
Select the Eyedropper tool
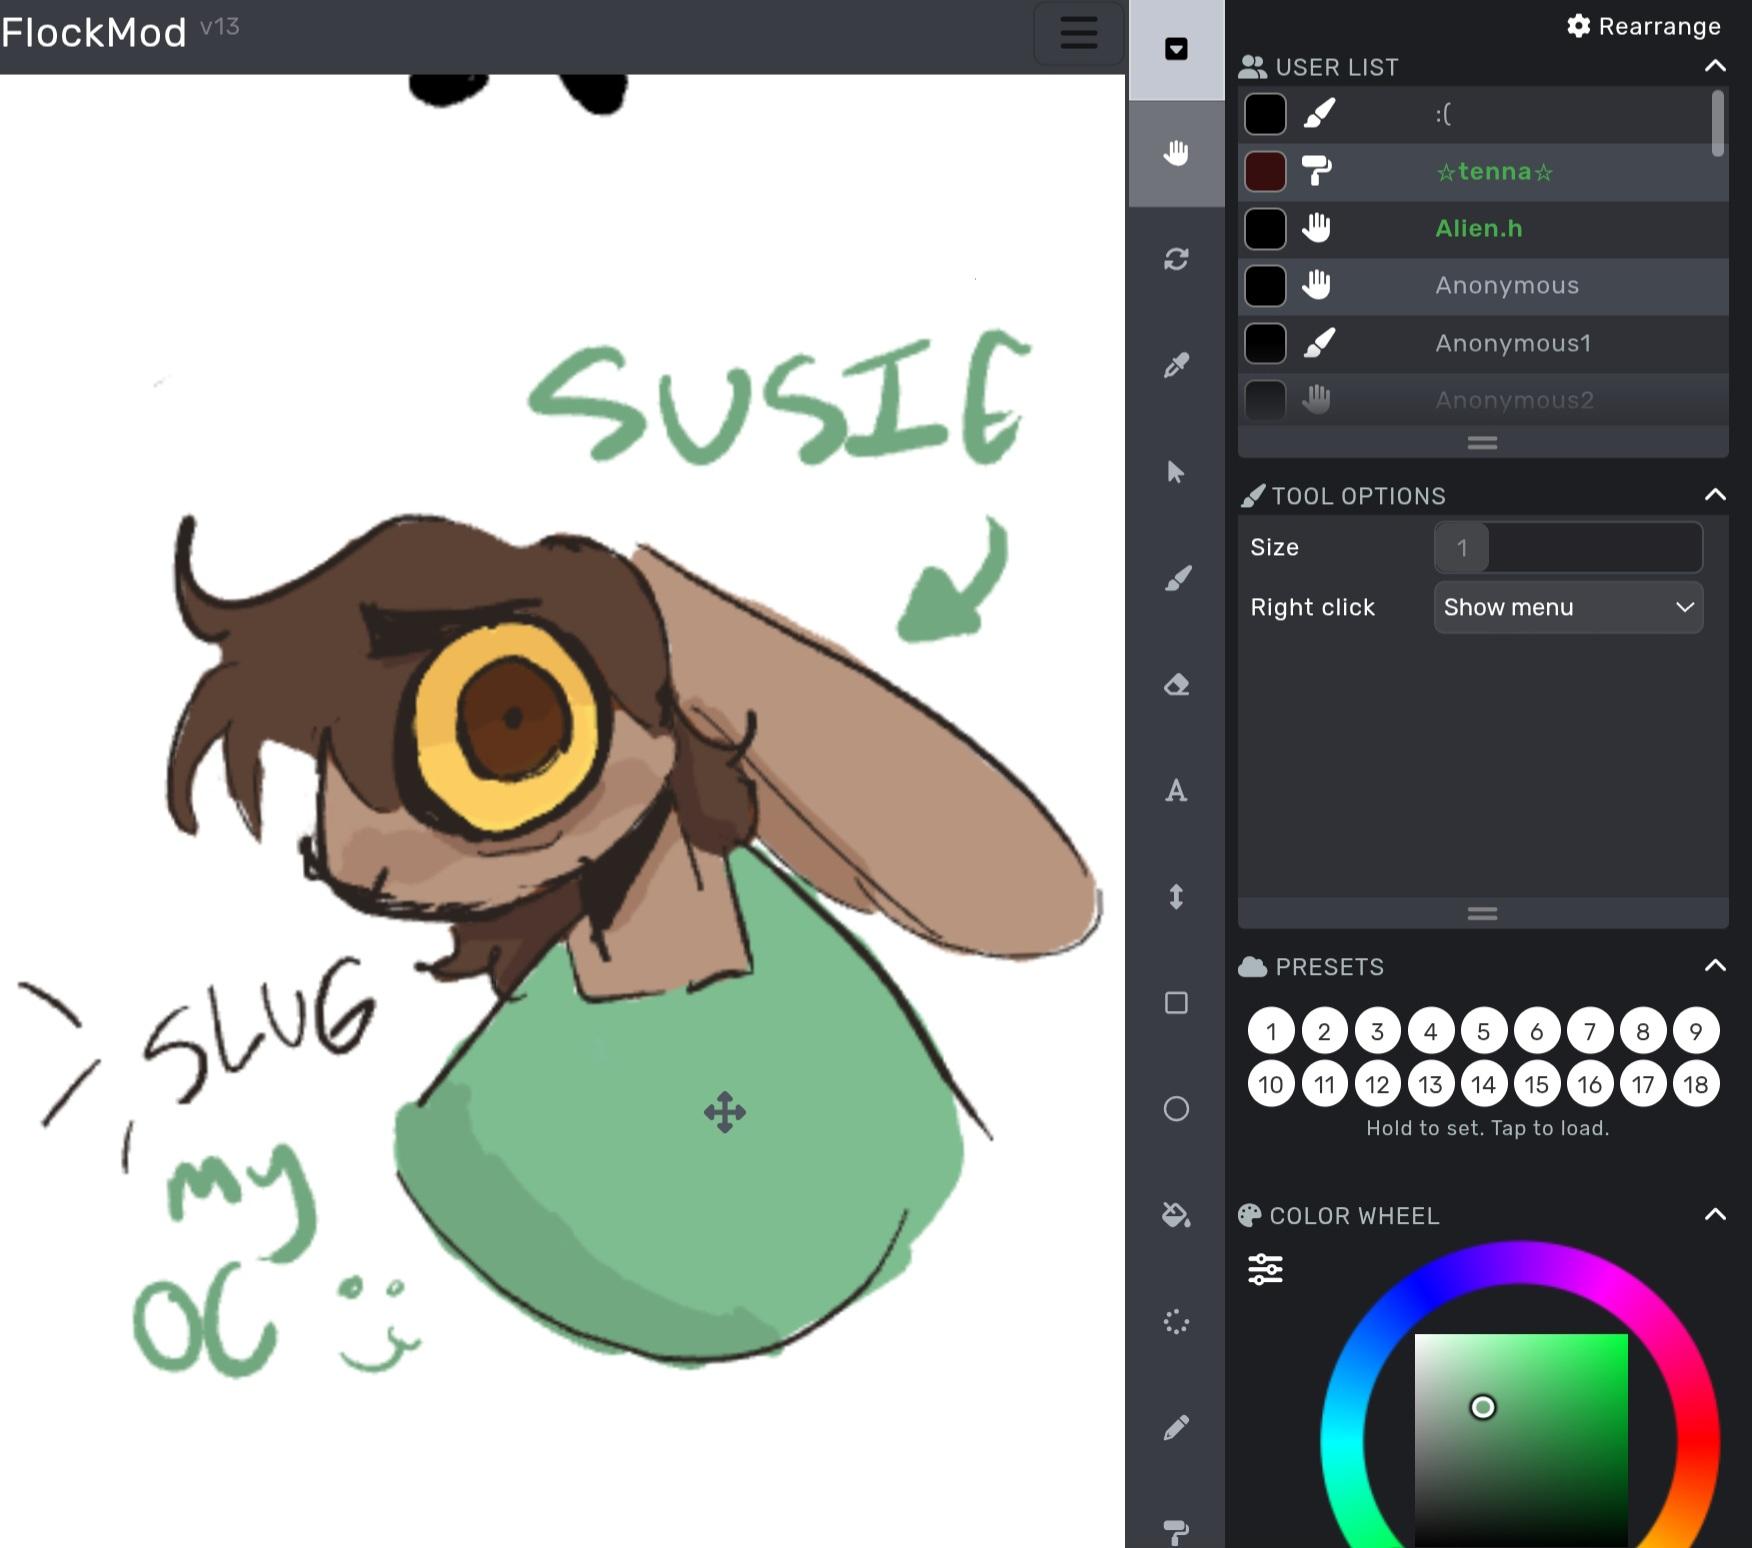pyautogui.click(x=1176, y=365)
